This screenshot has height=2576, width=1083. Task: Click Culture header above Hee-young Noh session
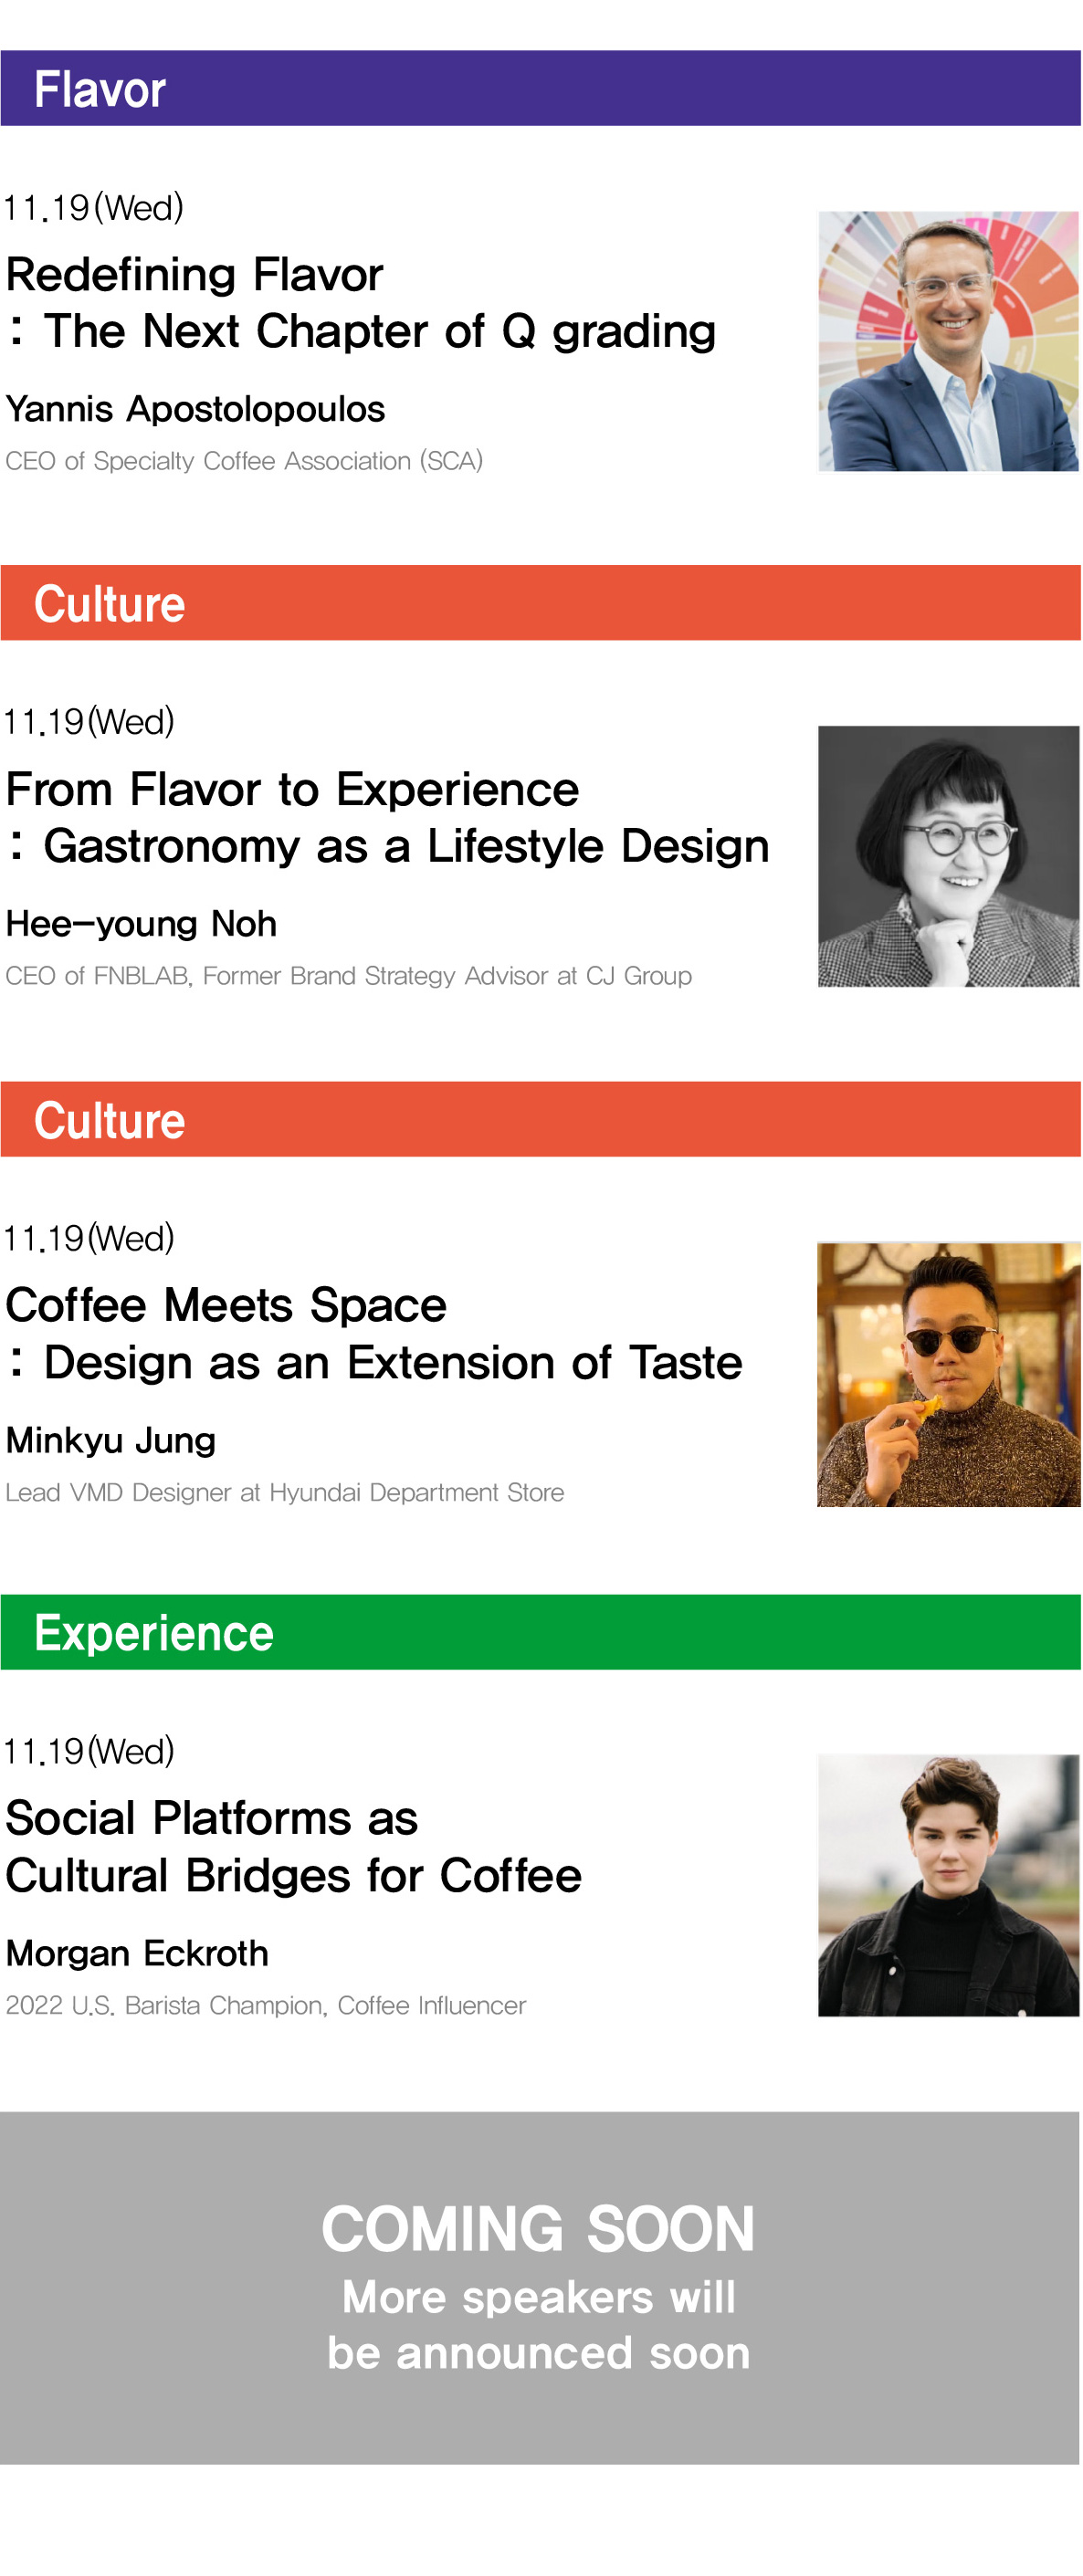540,603
